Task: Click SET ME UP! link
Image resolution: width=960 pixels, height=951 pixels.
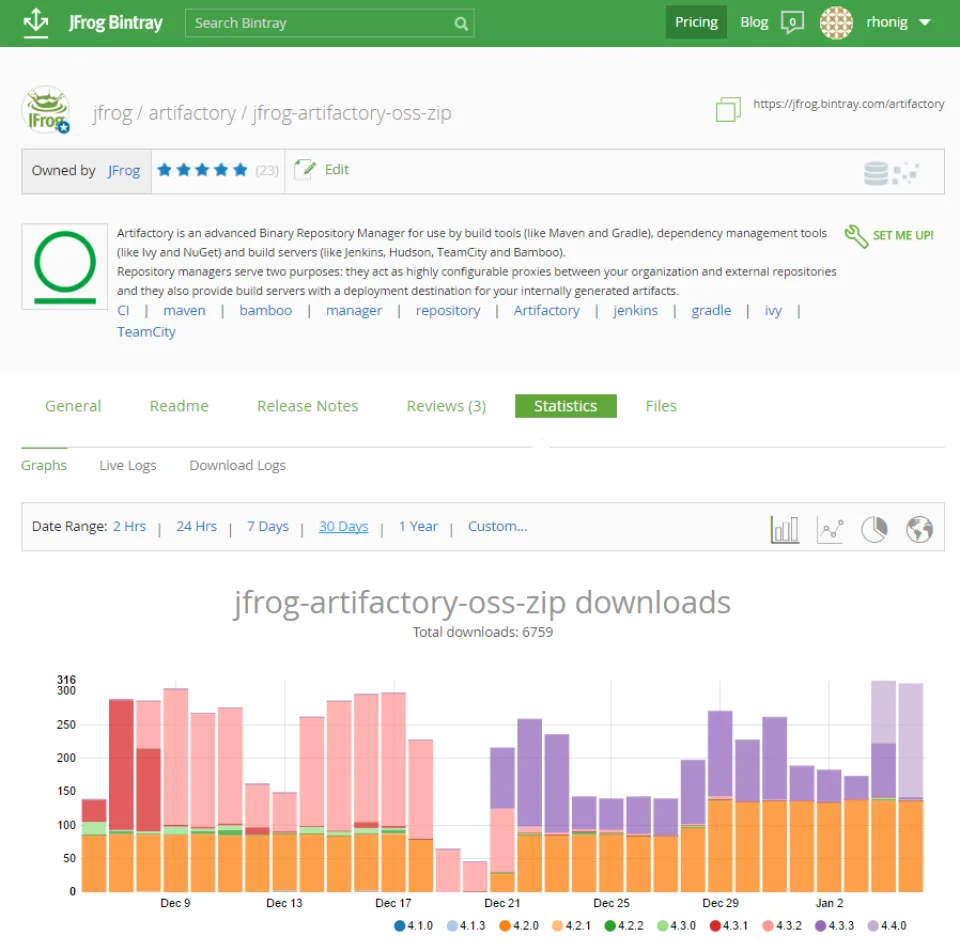Action: coord(903,235)
